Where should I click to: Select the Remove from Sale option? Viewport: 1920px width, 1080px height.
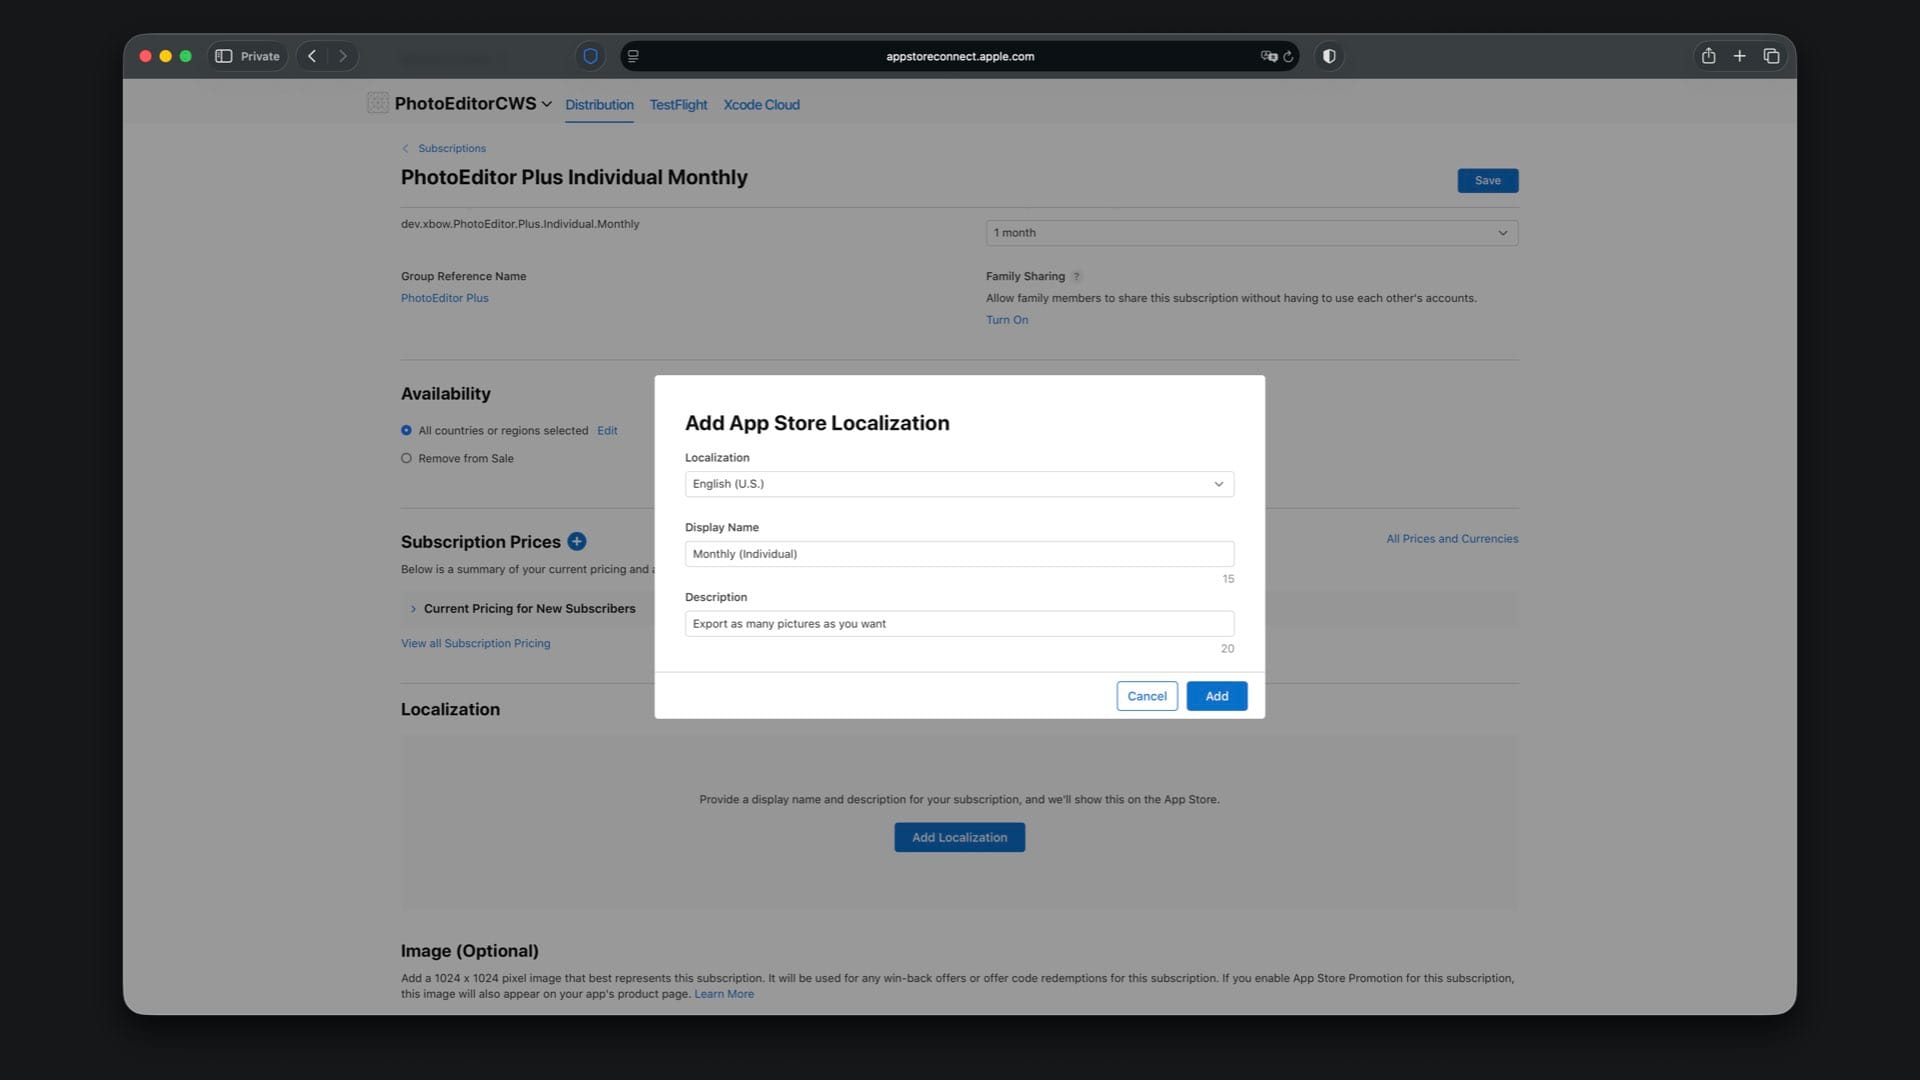[x=406, y=458]
